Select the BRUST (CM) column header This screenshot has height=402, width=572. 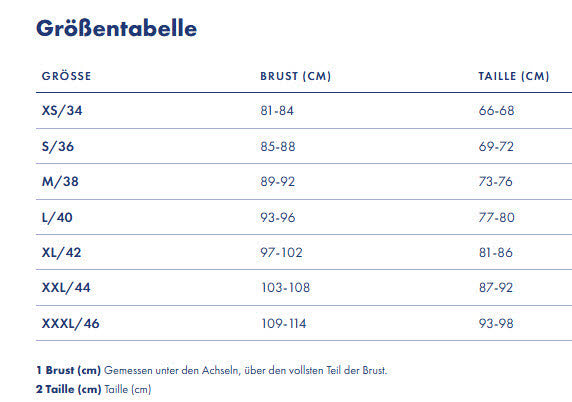(295, 76)
